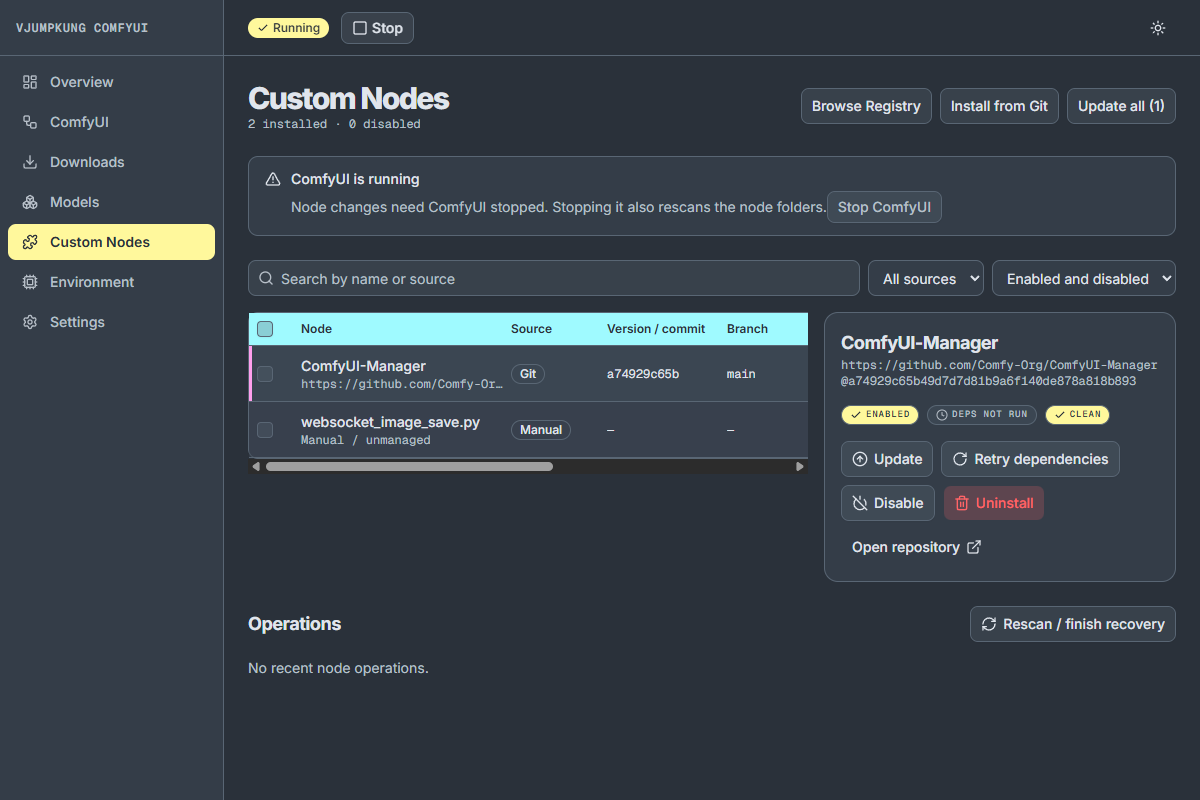
Task: Click the Manual source badge
Action: tap(541, 430)
